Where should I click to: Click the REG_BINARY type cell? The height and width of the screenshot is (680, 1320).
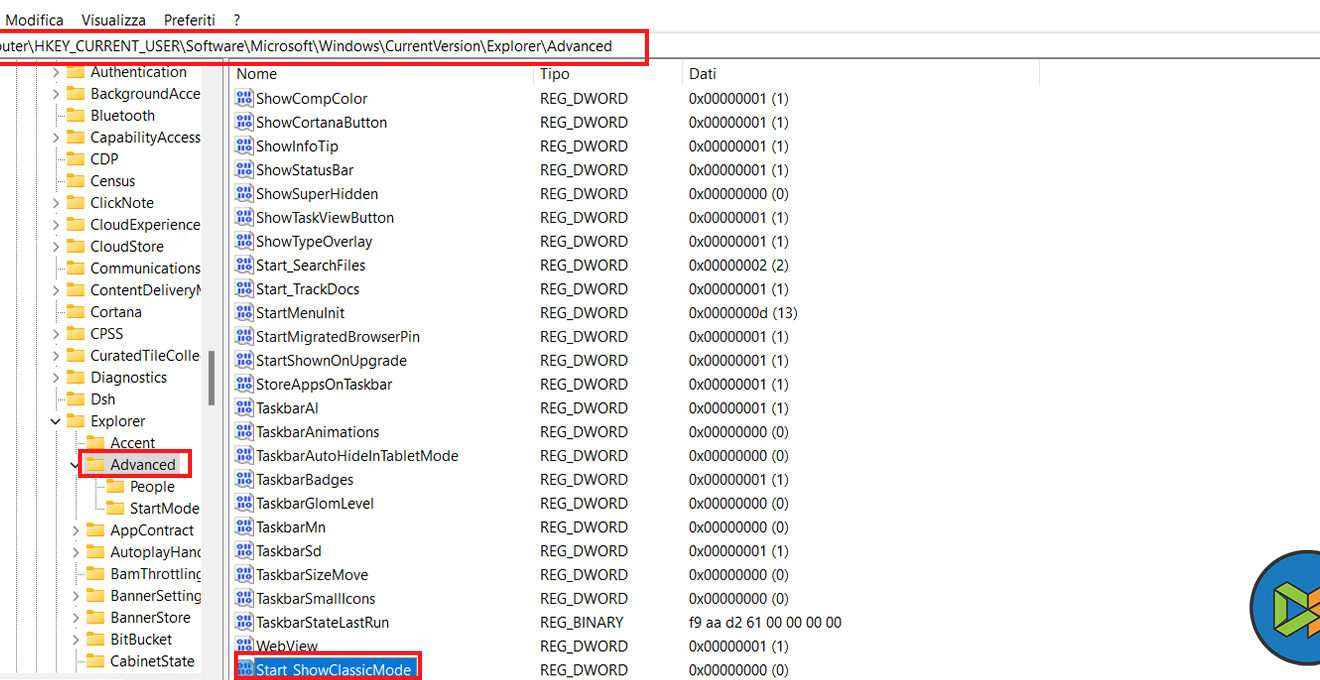tap(582, 622)
